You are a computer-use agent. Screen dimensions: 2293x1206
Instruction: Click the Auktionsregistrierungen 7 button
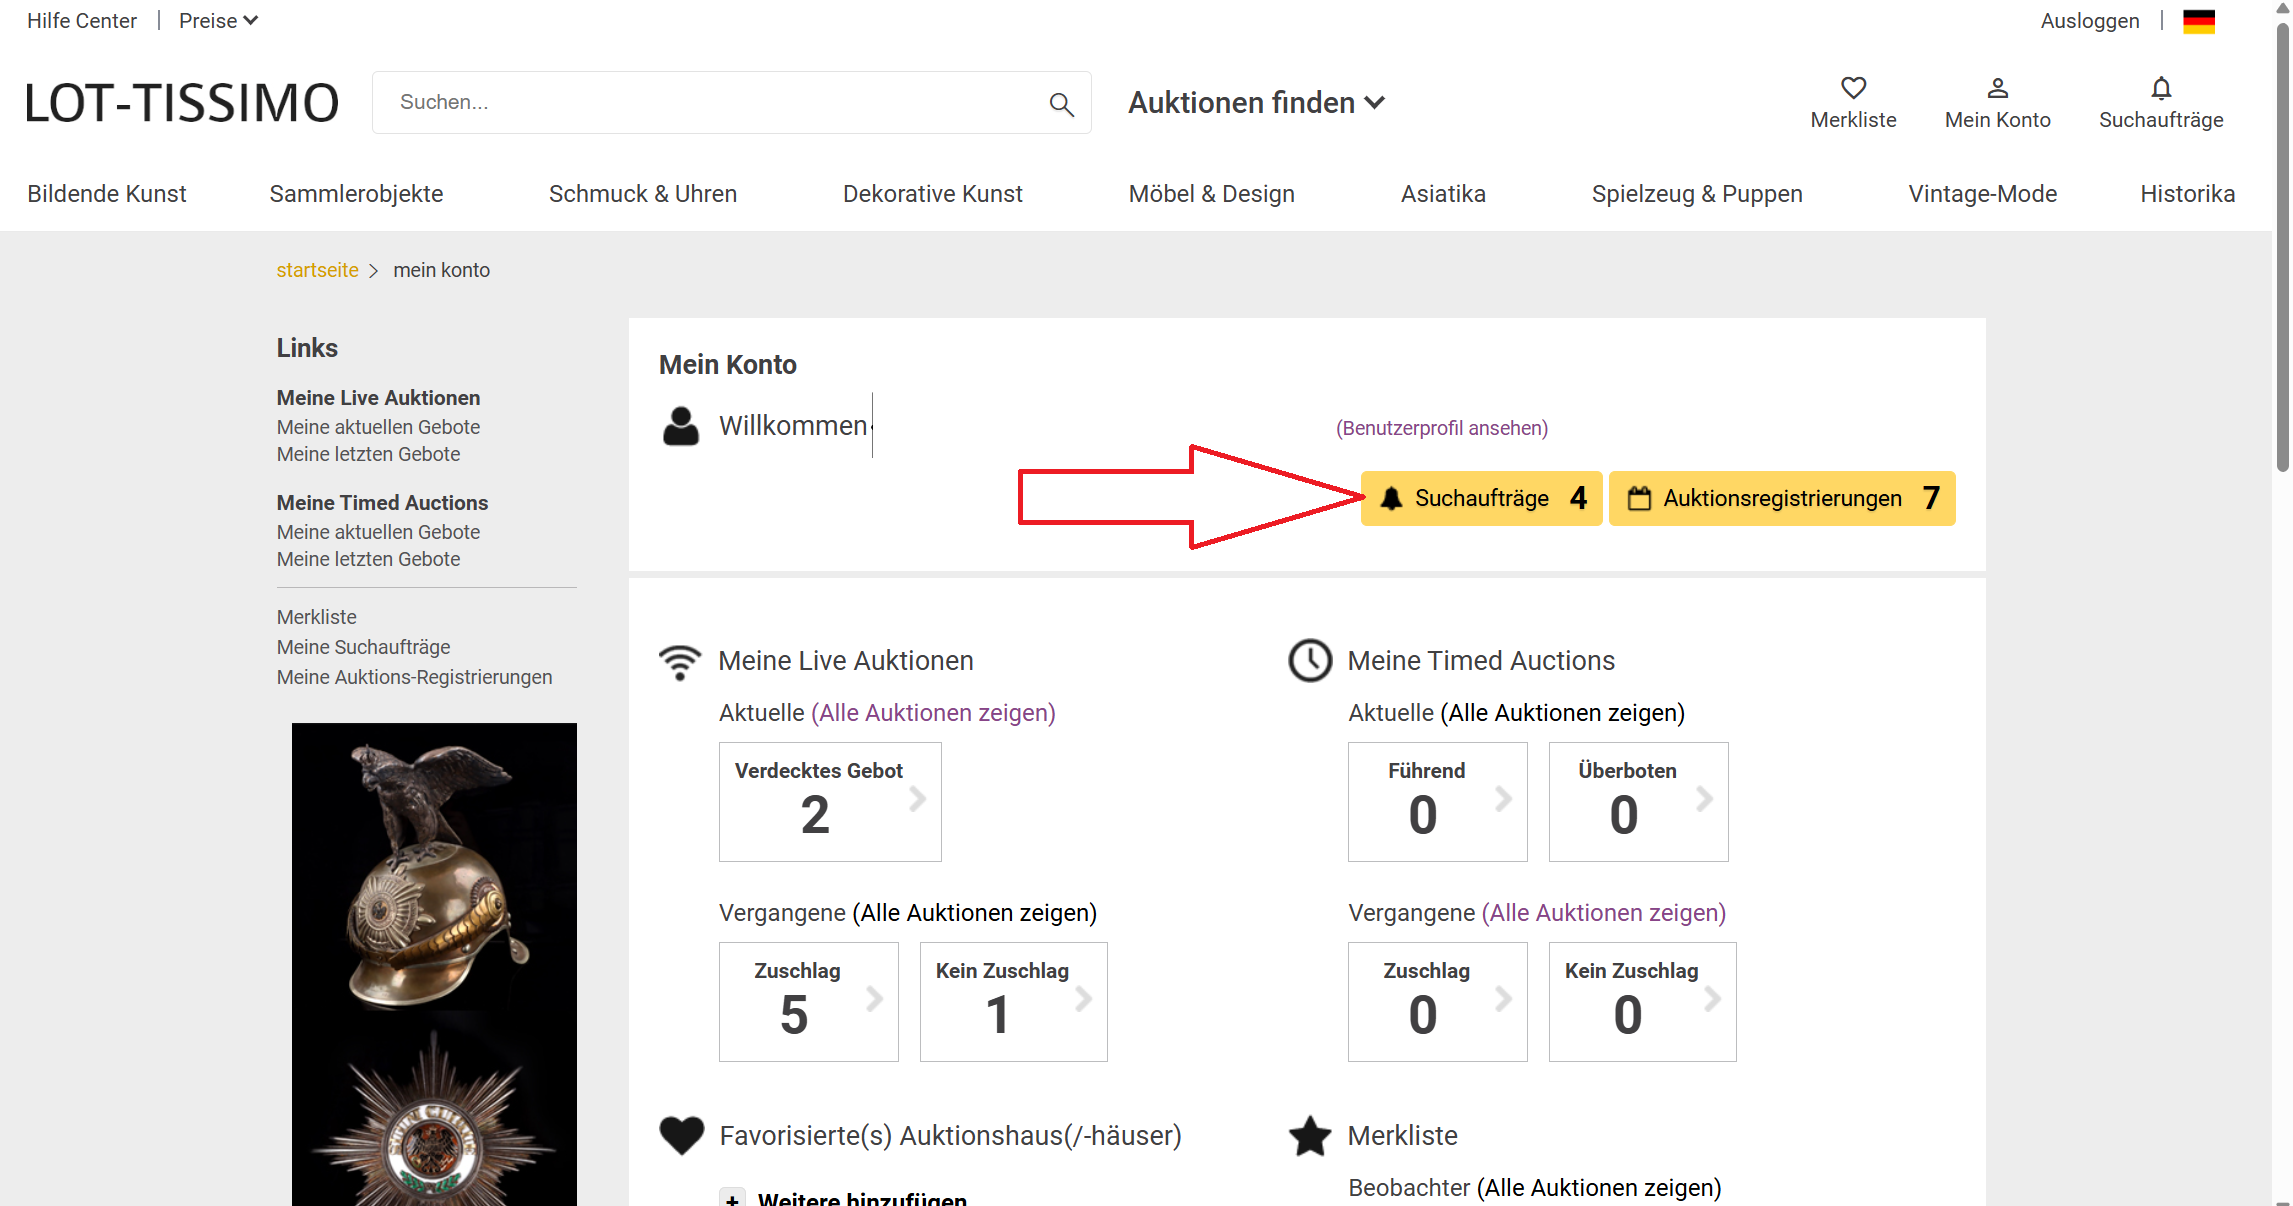tap(1782, 498)
